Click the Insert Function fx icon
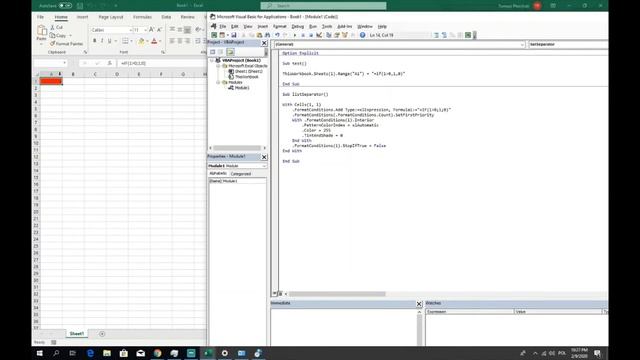 point(109,63)
